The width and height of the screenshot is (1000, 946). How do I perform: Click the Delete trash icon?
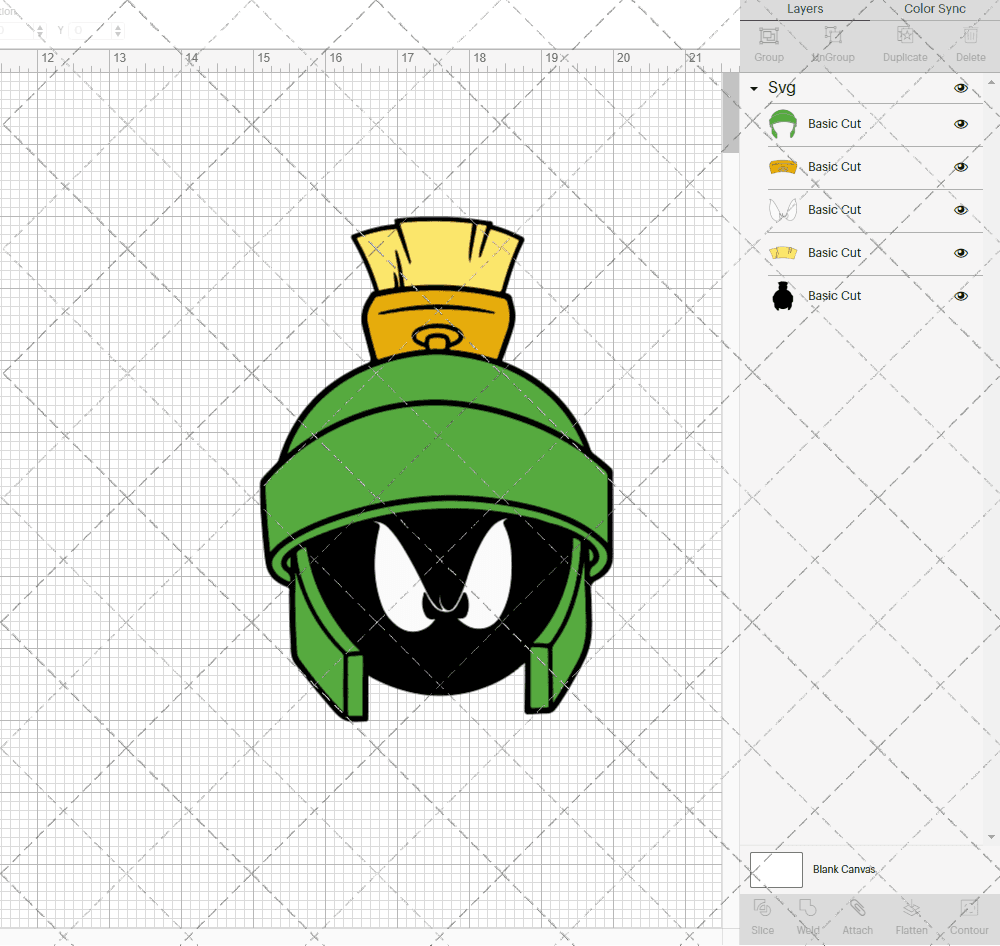(x=970, y=36)
